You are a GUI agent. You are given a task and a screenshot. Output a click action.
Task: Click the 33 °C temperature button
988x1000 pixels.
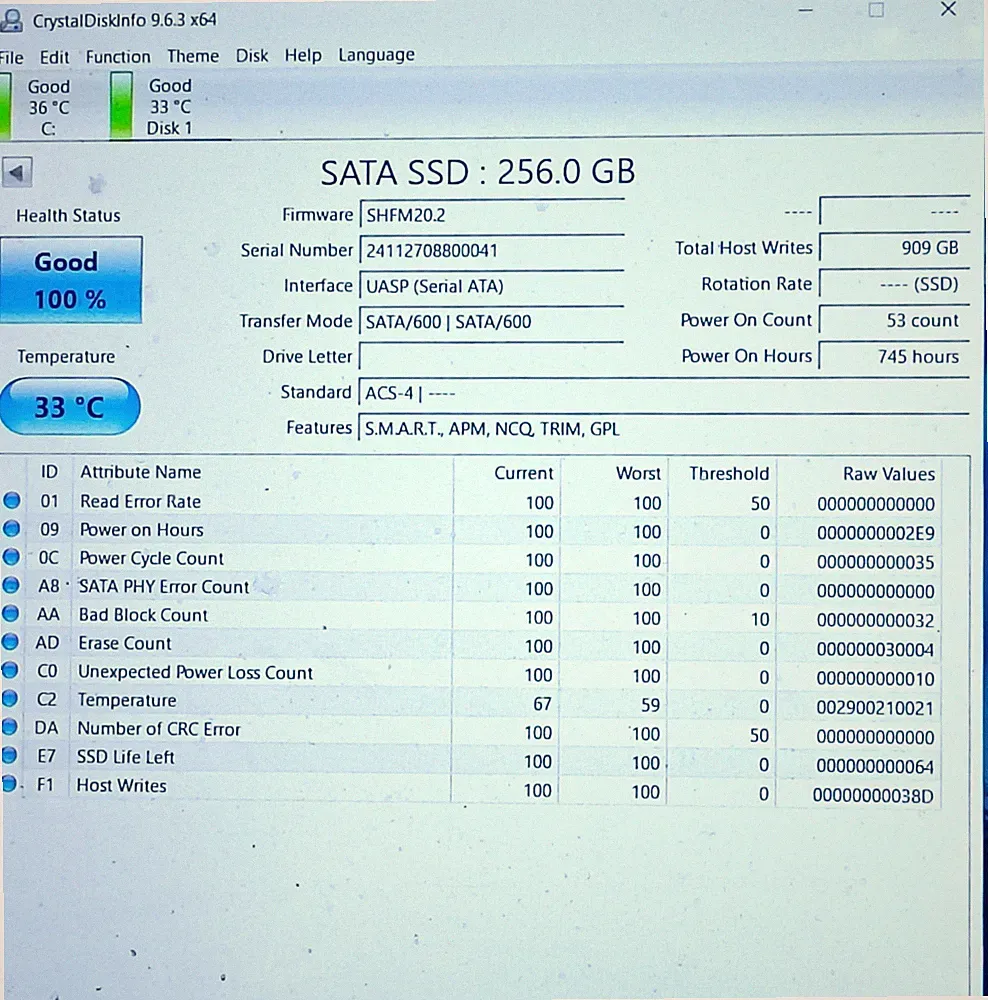pyautogui.click(x=70, y=406)
